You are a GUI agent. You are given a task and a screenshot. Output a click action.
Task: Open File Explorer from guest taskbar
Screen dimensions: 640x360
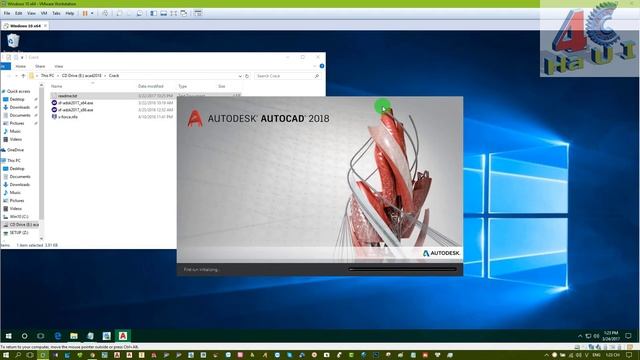click(74, 336)
